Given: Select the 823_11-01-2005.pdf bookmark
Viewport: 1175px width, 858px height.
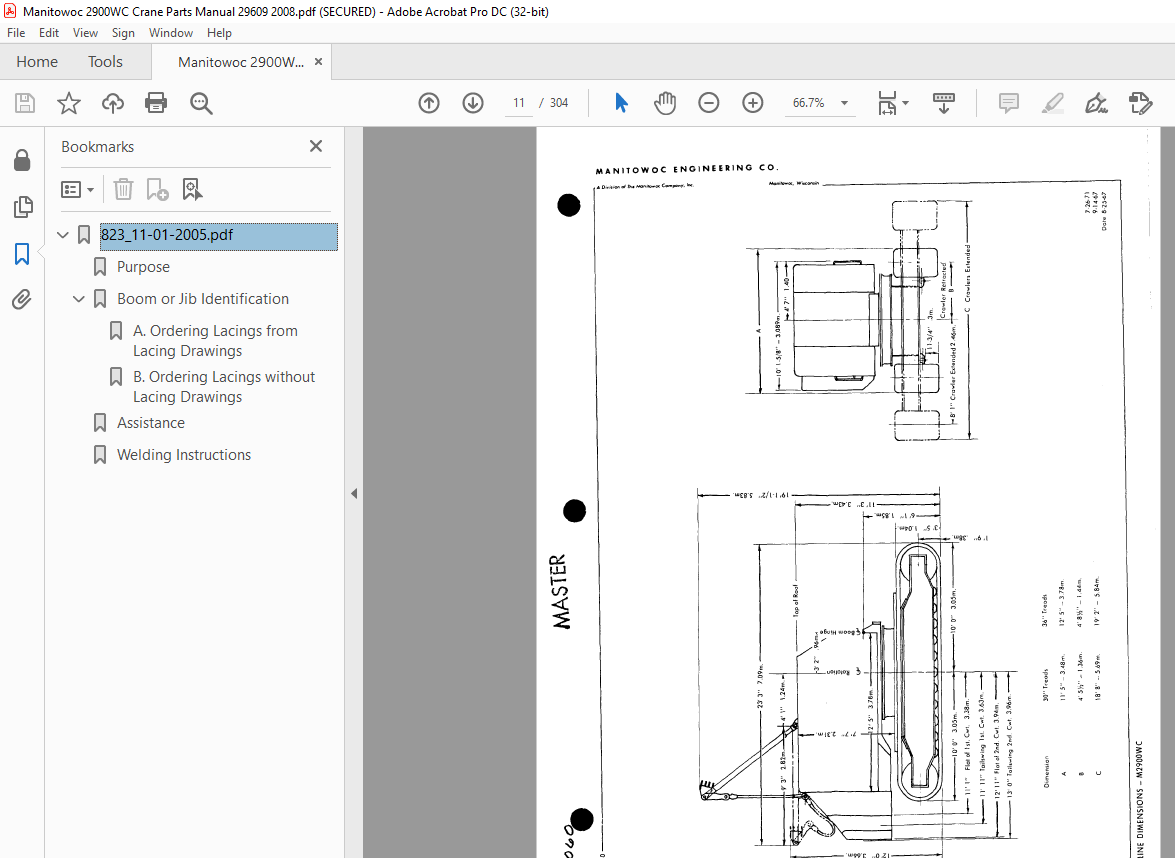Looking at the screenshot, I should click(219, 235).
